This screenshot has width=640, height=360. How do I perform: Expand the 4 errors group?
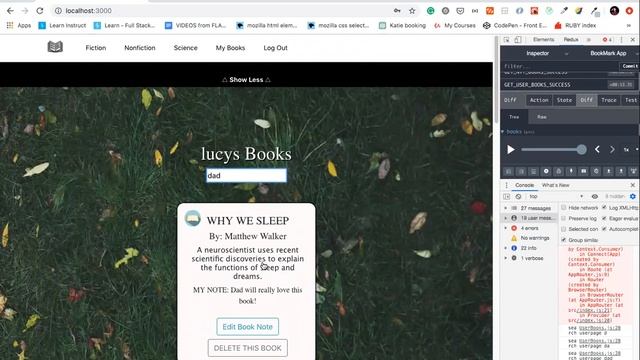click(x=506, y=228)
